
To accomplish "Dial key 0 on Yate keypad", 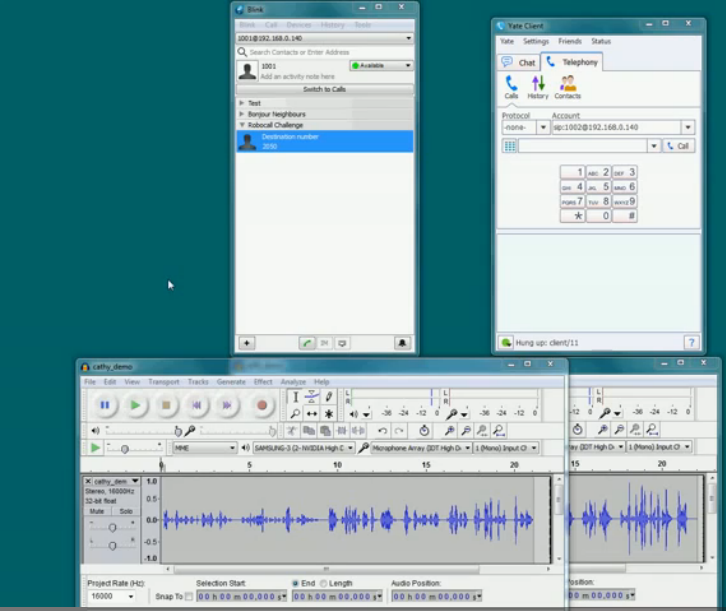I will coord(598,216).
